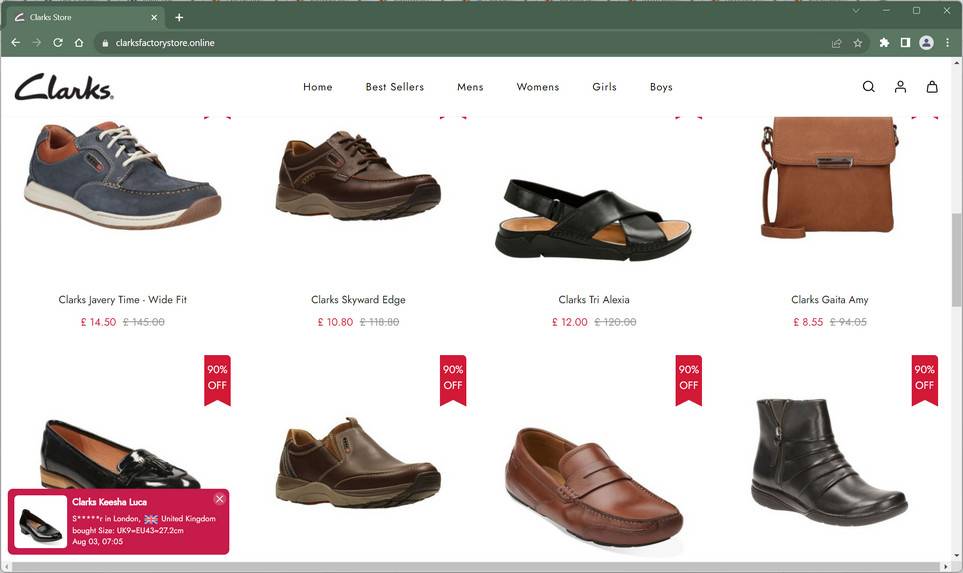Bookmark this page with star icon
This screenshot has width=963, height=573.
pyautogui.click(x=857, y=43)
